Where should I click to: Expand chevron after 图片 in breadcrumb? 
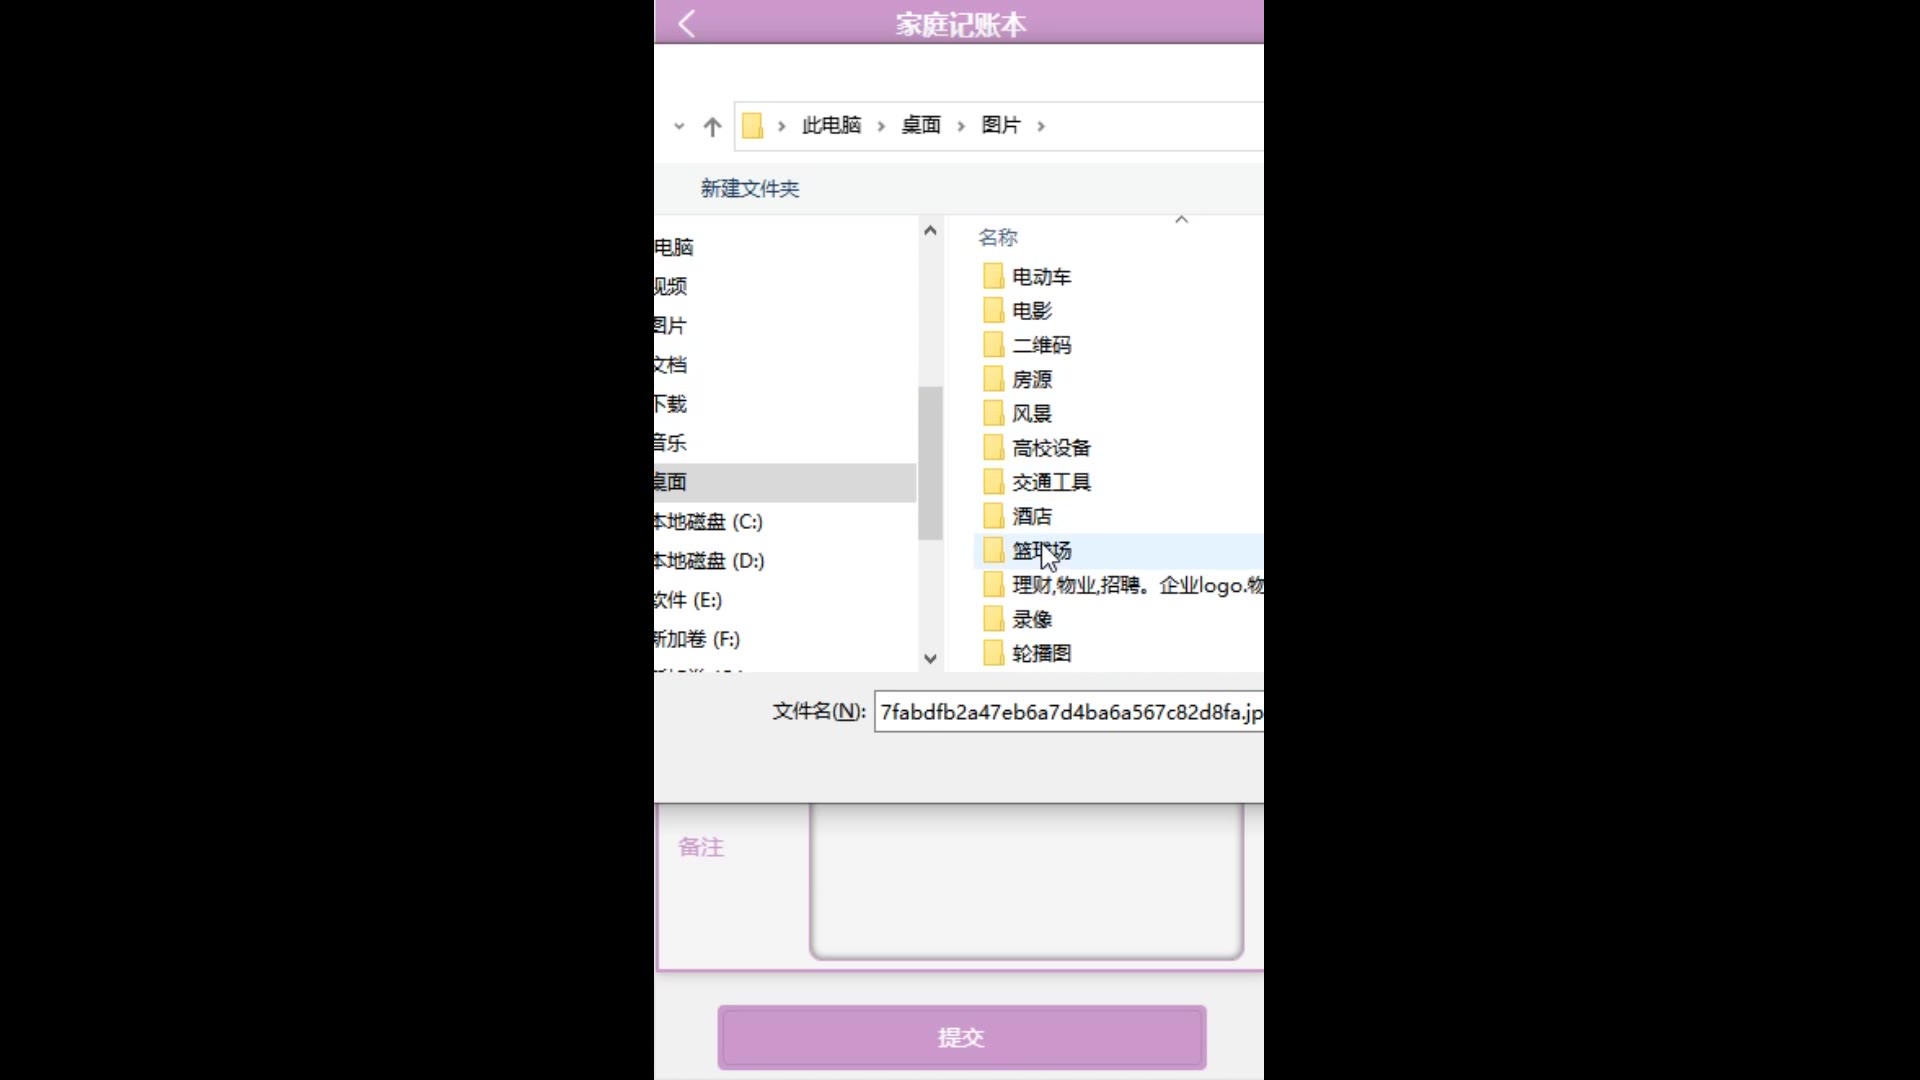pyautogui.click(x=1041, y=126)
